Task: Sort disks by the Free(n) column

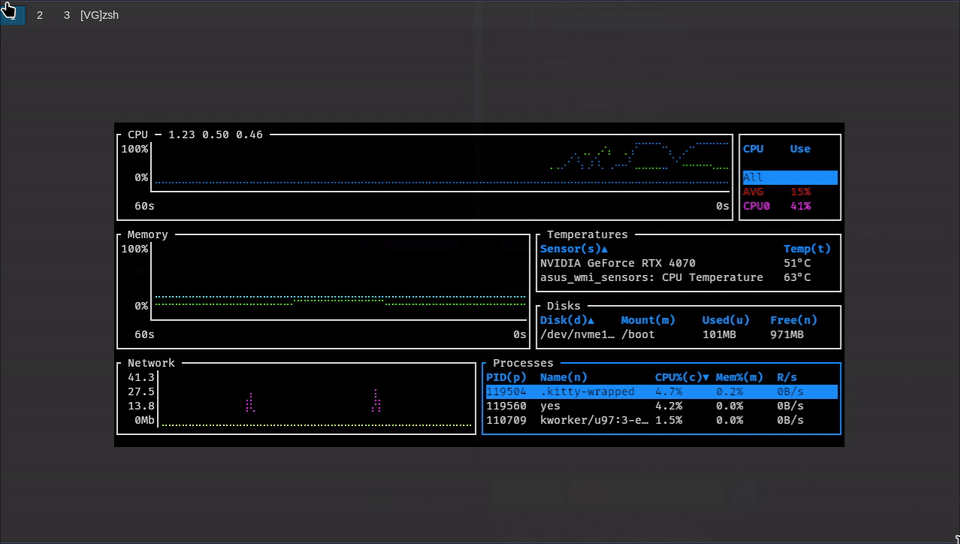Action: tap(793, 320)
